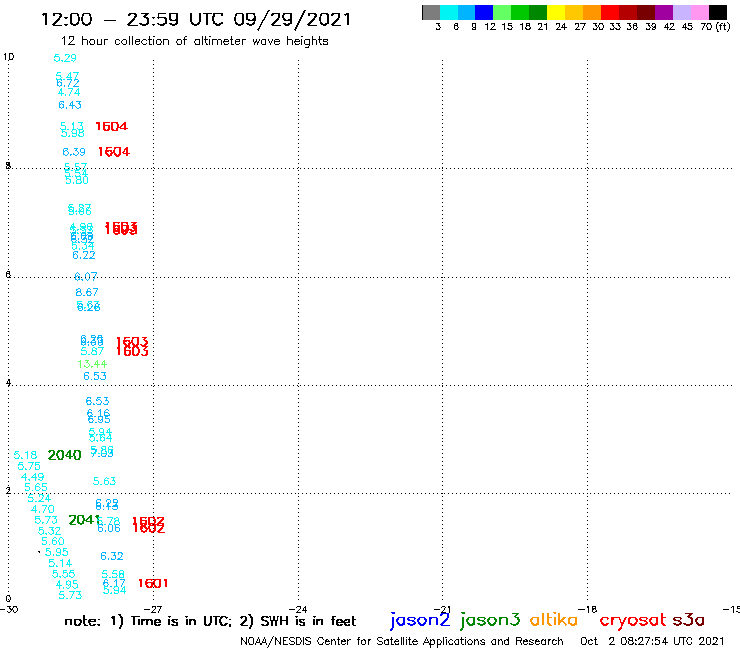Image resolution: width=740 pixels, height=650 pixels.
Task: Click the Oct 2 08:27:54 UTC timestamp
Action: (x=652, y=641)
